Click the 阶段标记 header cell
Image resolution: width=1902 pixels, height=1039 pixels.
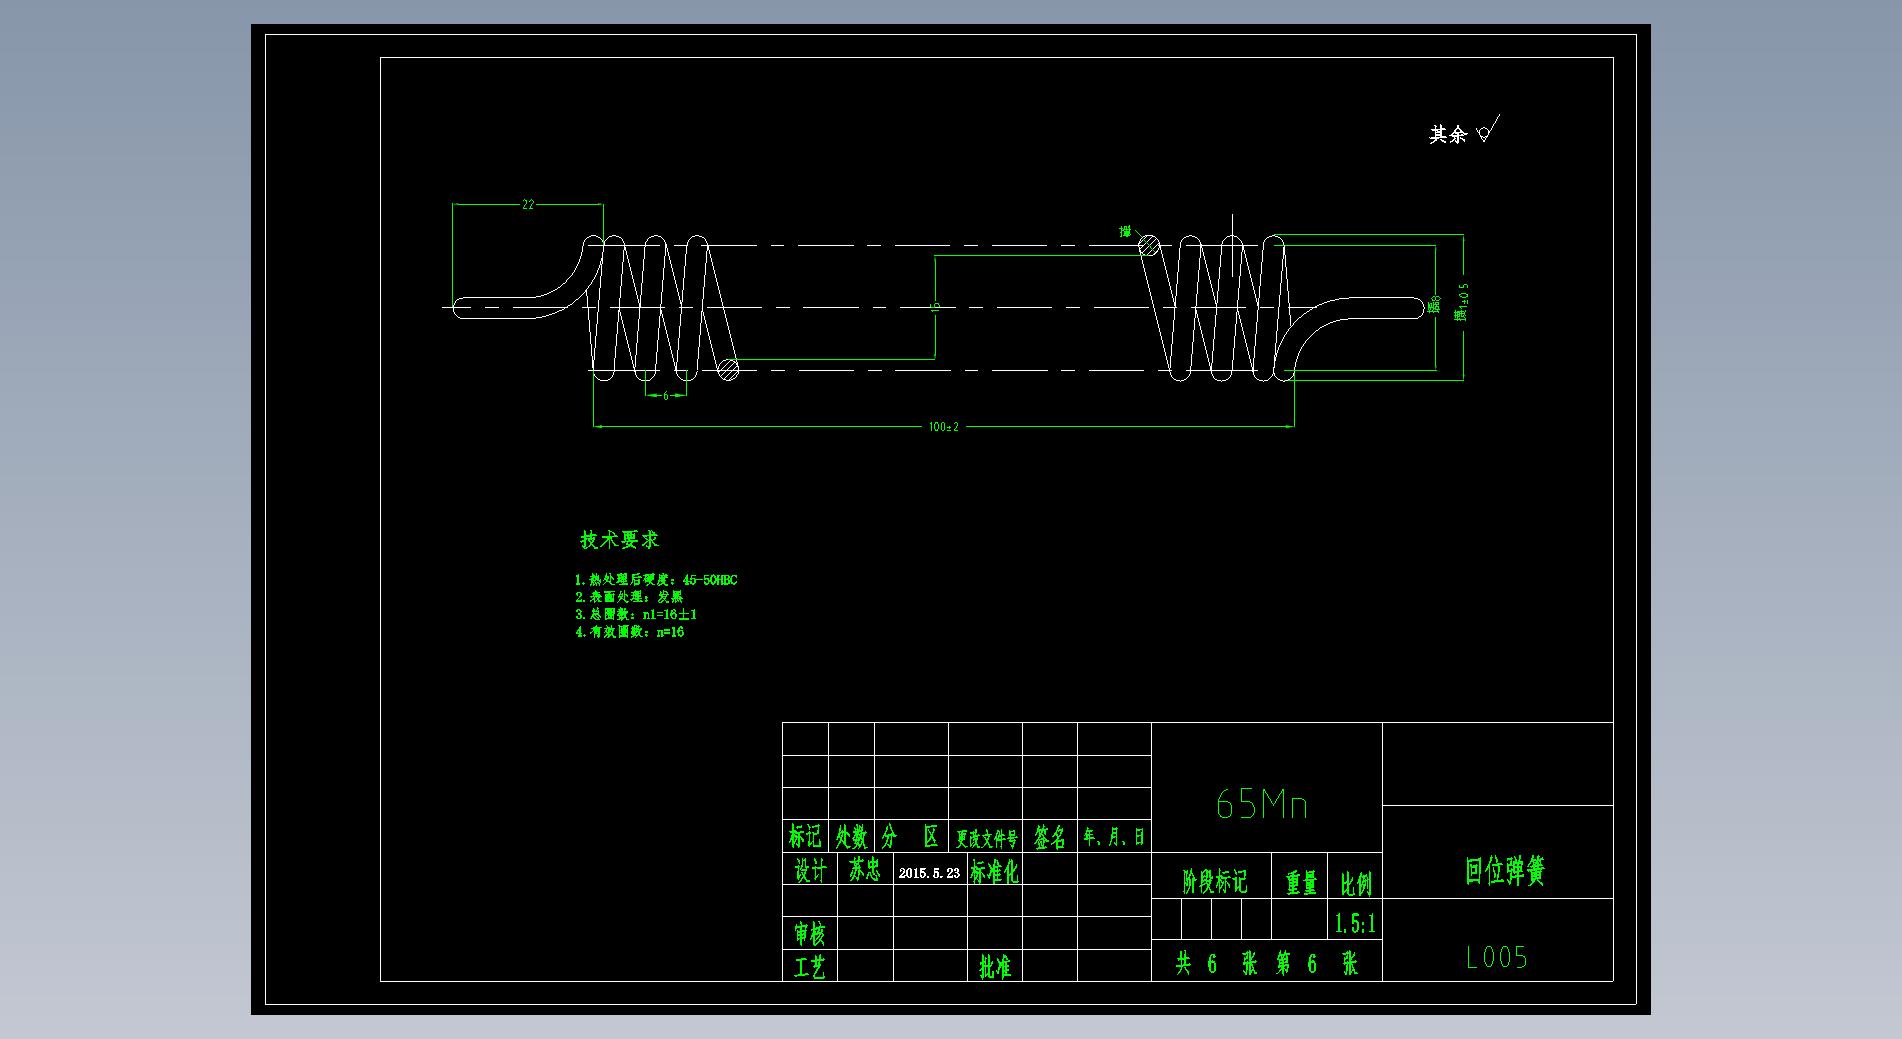coord(1214,882)
